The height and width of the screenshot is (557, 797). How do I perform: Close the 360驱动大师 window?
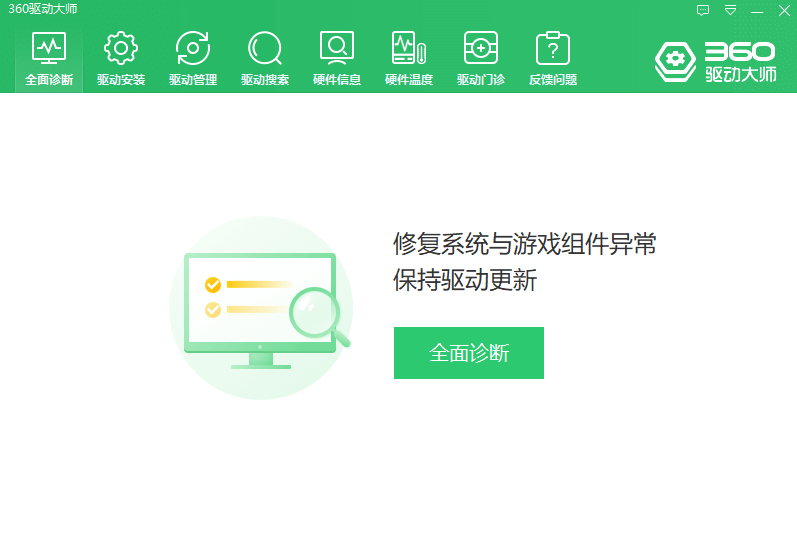pyautogui.click(x=784, y=10)
